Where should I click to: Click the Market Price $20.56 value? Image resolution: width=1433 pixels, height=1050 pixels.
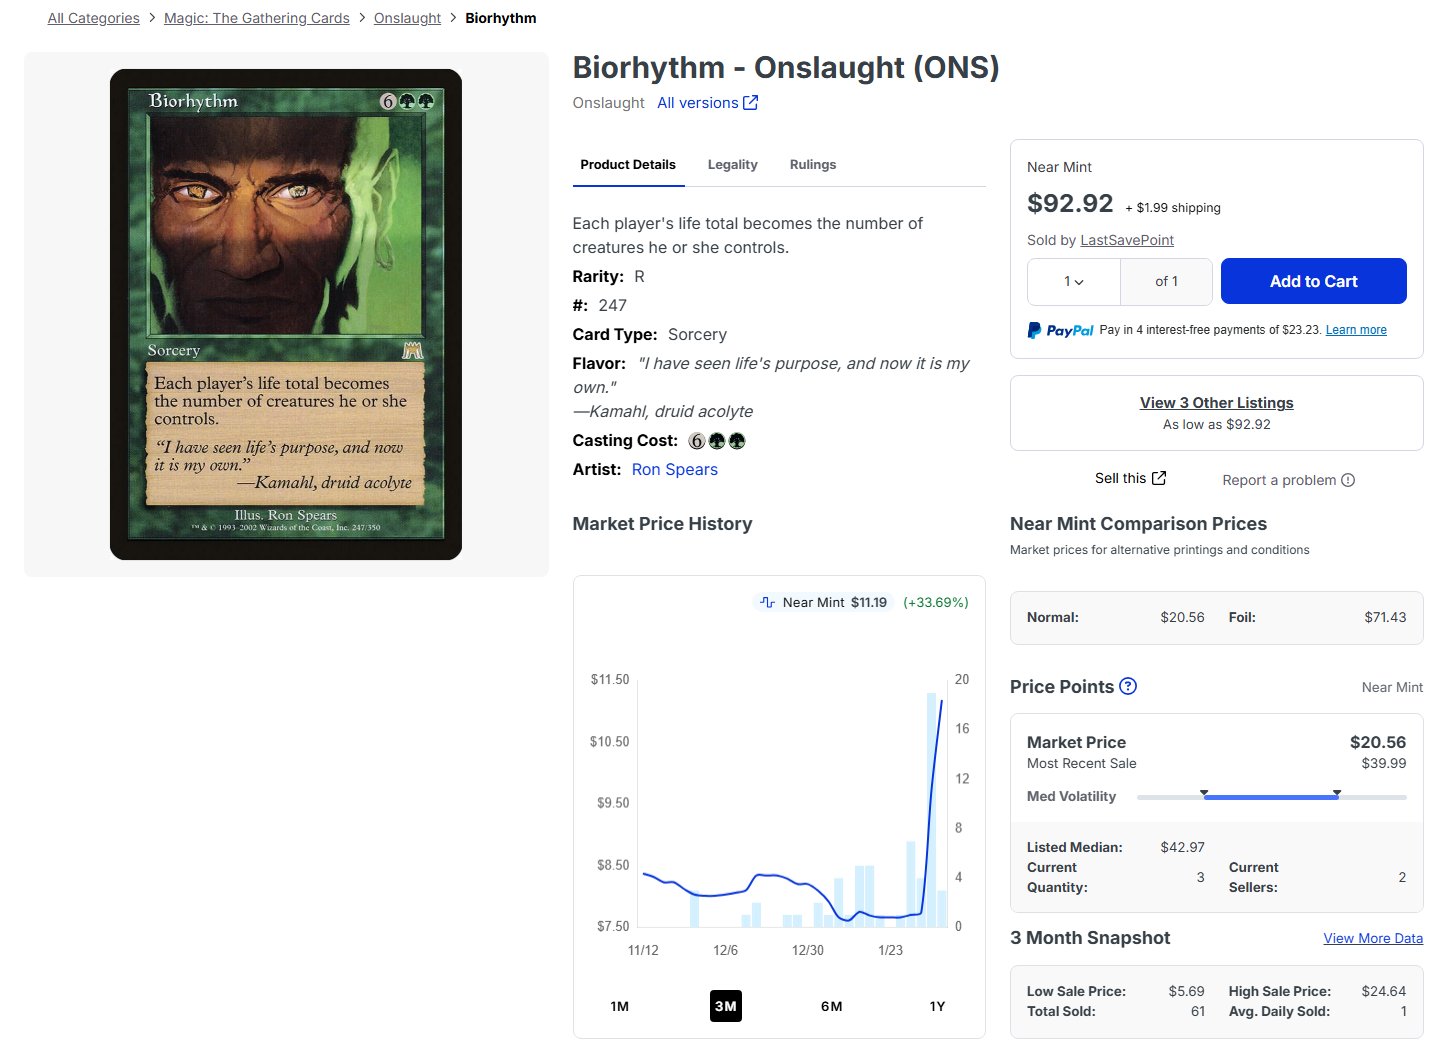[1378, 742]
